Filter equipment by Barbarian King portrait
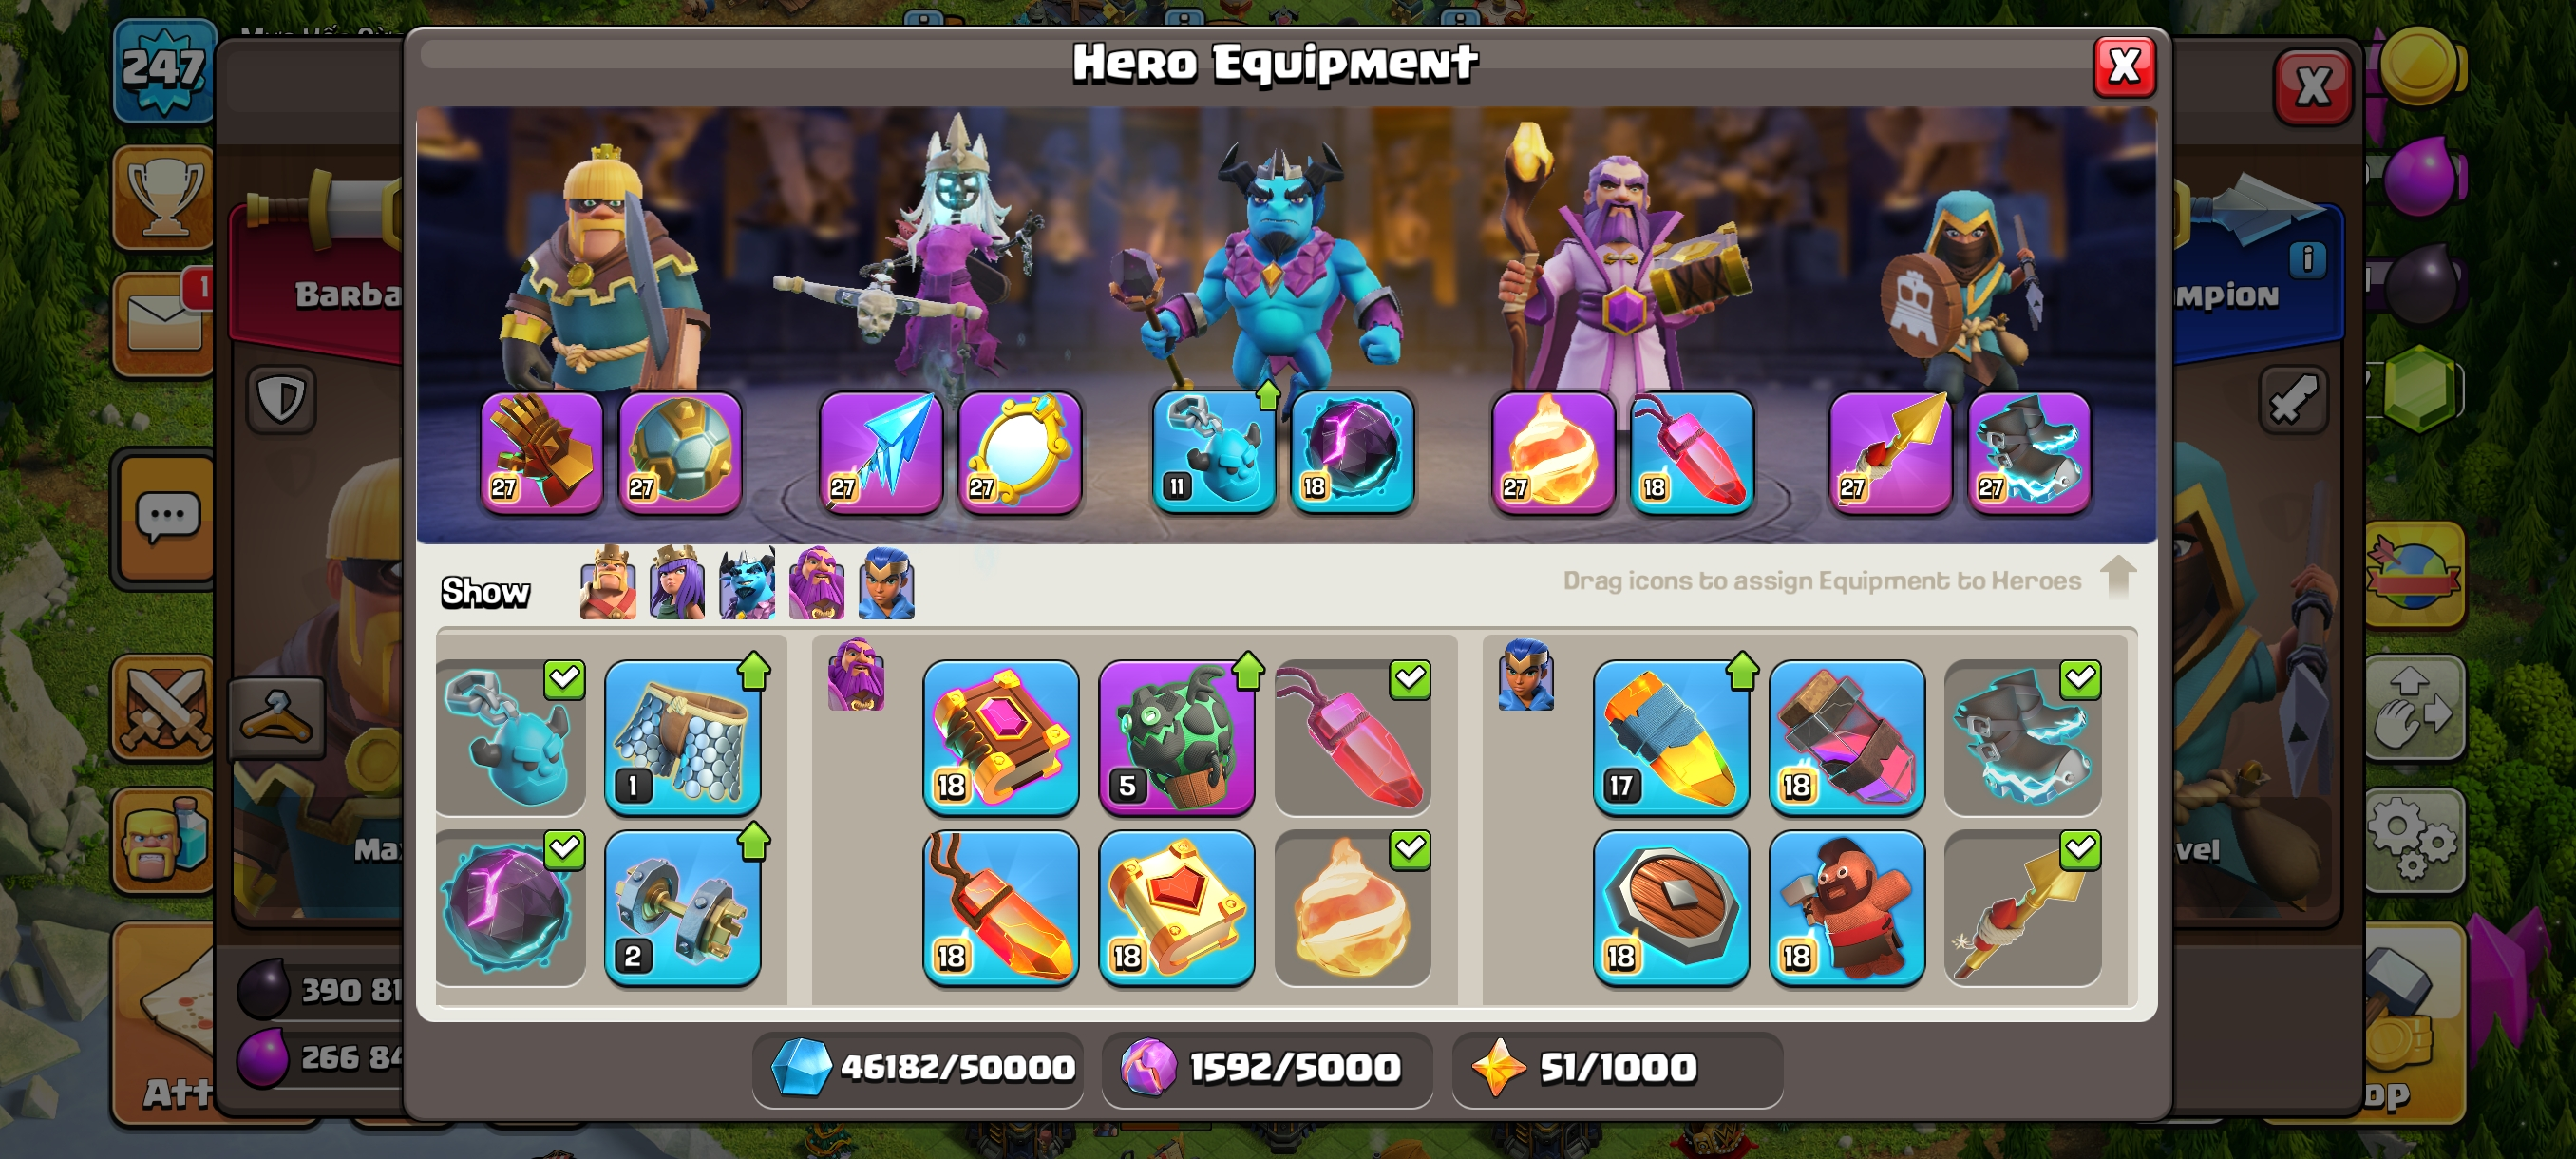The height and width of the screenshot is (1159, 2576). (x=608, y=583)
